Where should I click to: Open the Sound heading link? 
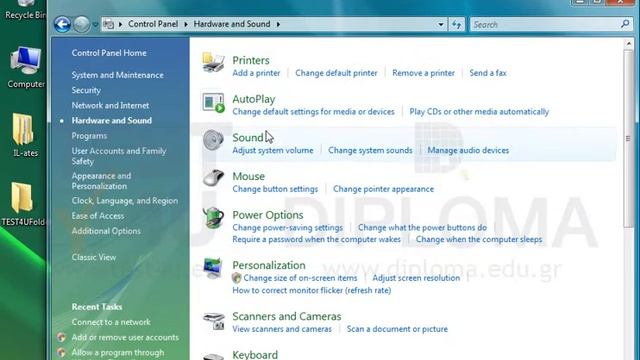point(248,138)
